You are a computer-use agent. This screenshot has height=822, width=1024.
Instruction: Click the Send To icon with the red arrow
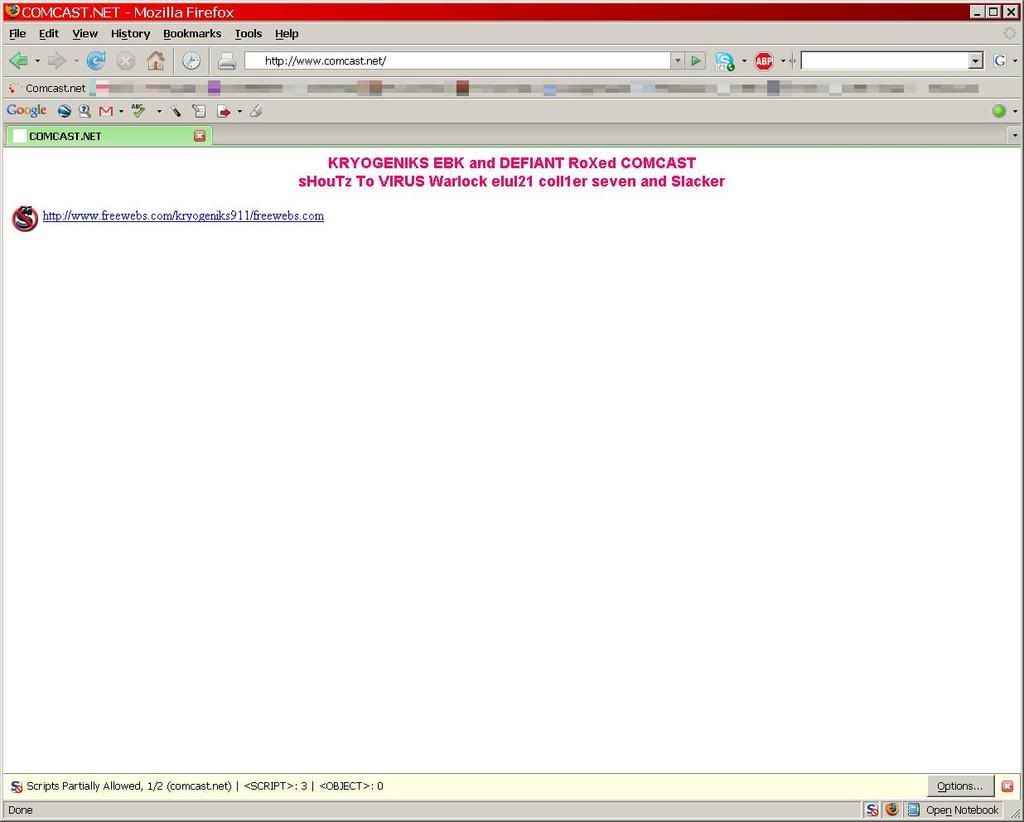224,112
